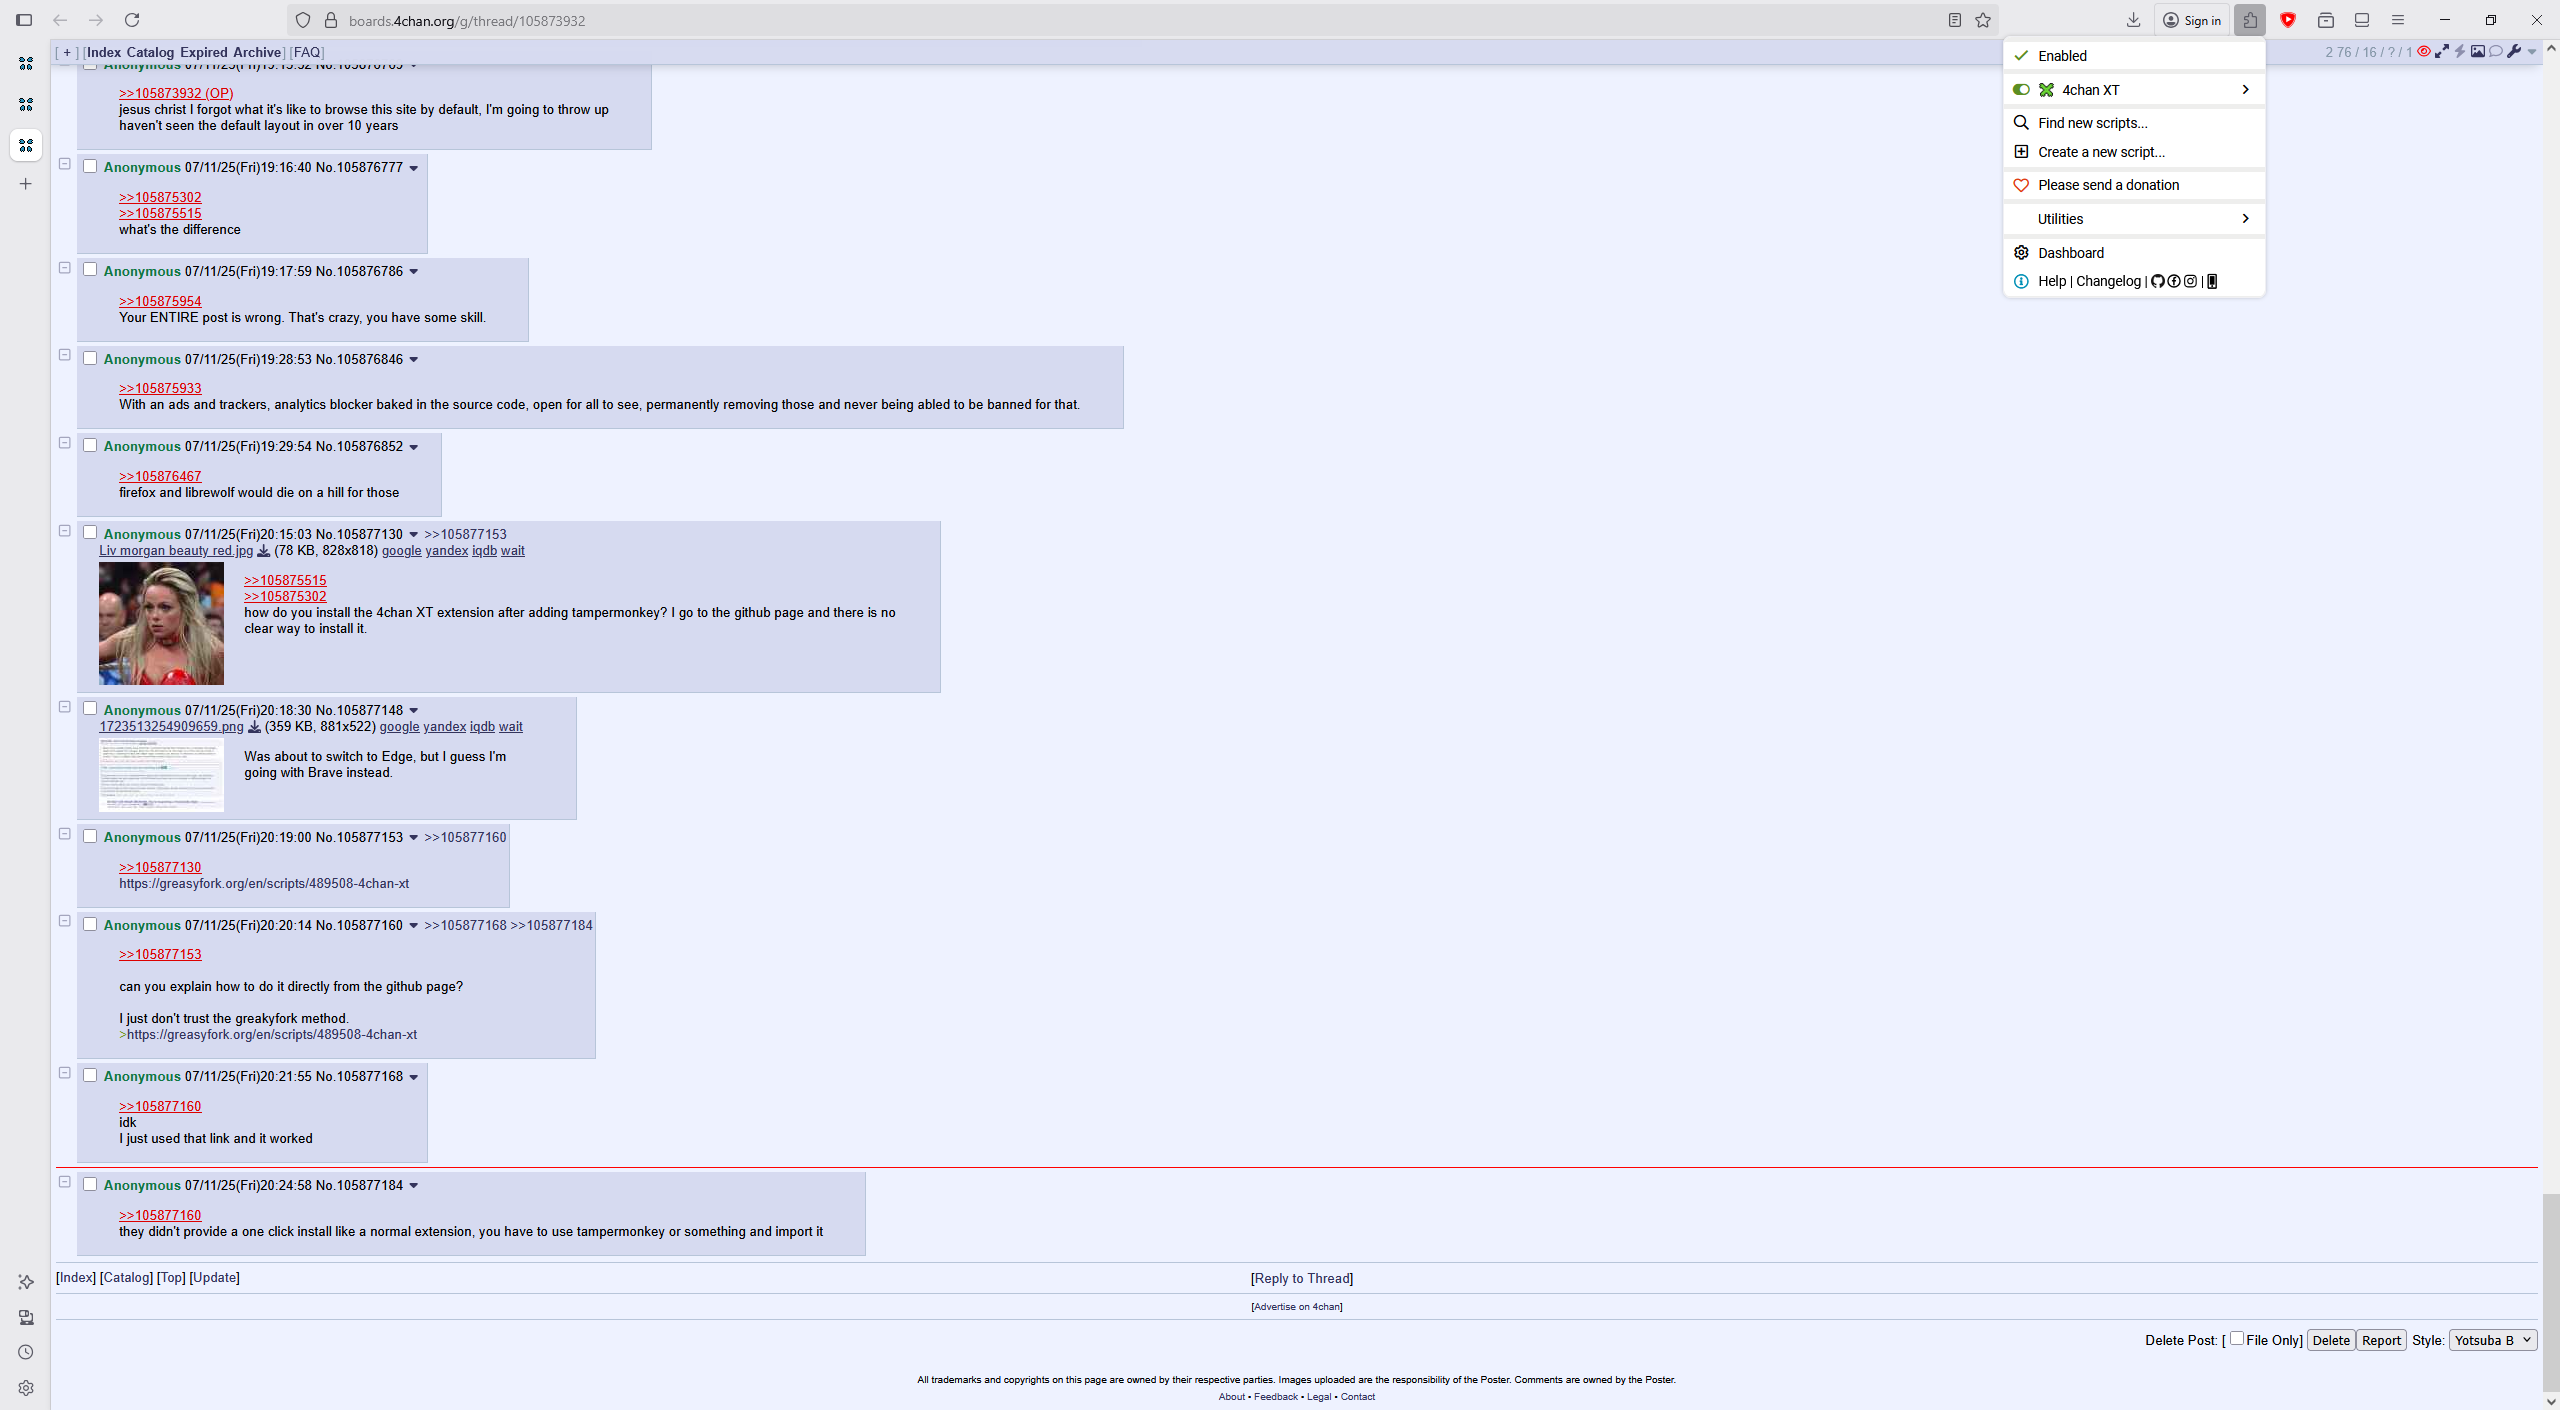This screenshot has width=2560, height=1410.
Task: Click the Changelog link in Tampermonkey menu
Action: point(2108,281)
